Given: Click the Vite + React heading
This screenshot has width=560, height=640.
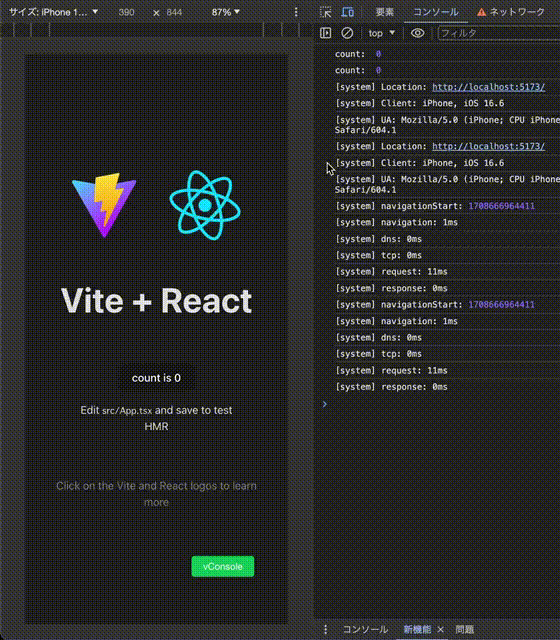Looking at the screenshot, I should tap(156, 301).
